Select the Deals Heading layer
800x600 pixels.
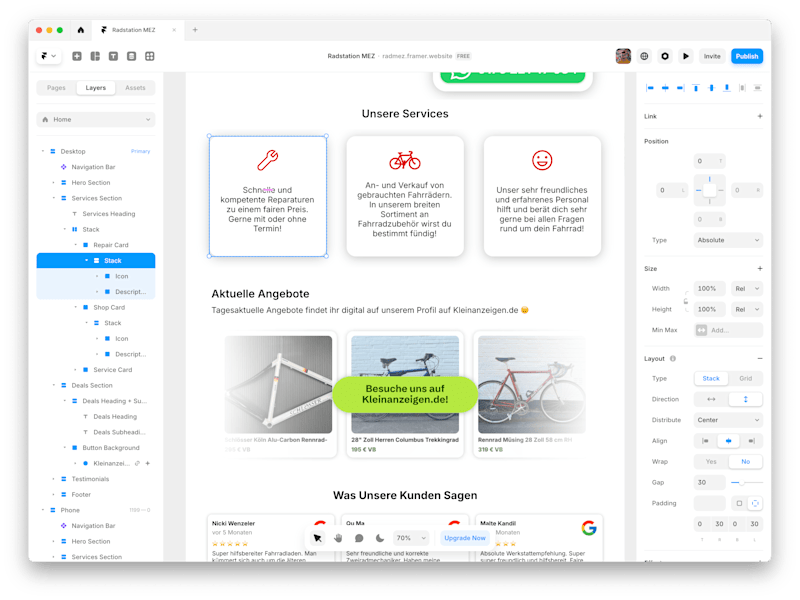click(x=115, y=417)
